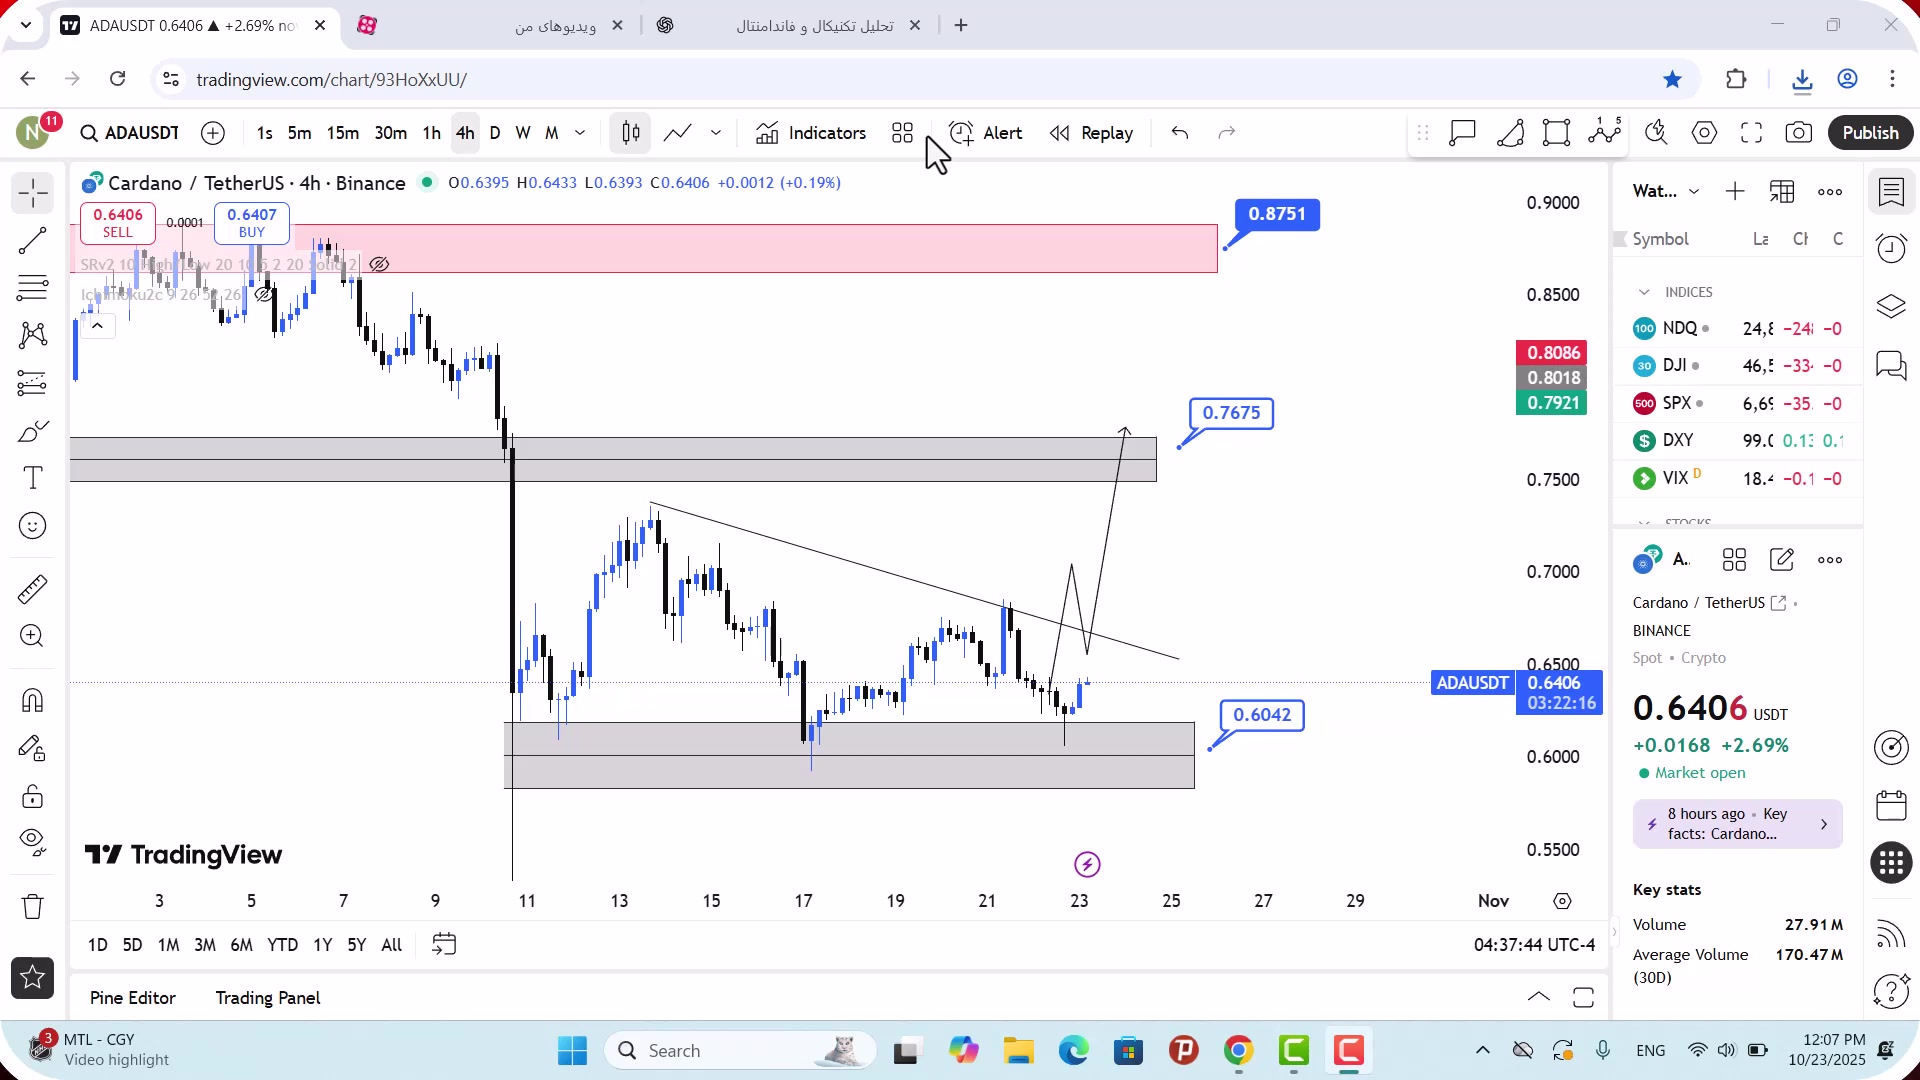
Task: Open the Indicators dialog
Action: pyautogui.click(x=811, y=133)
